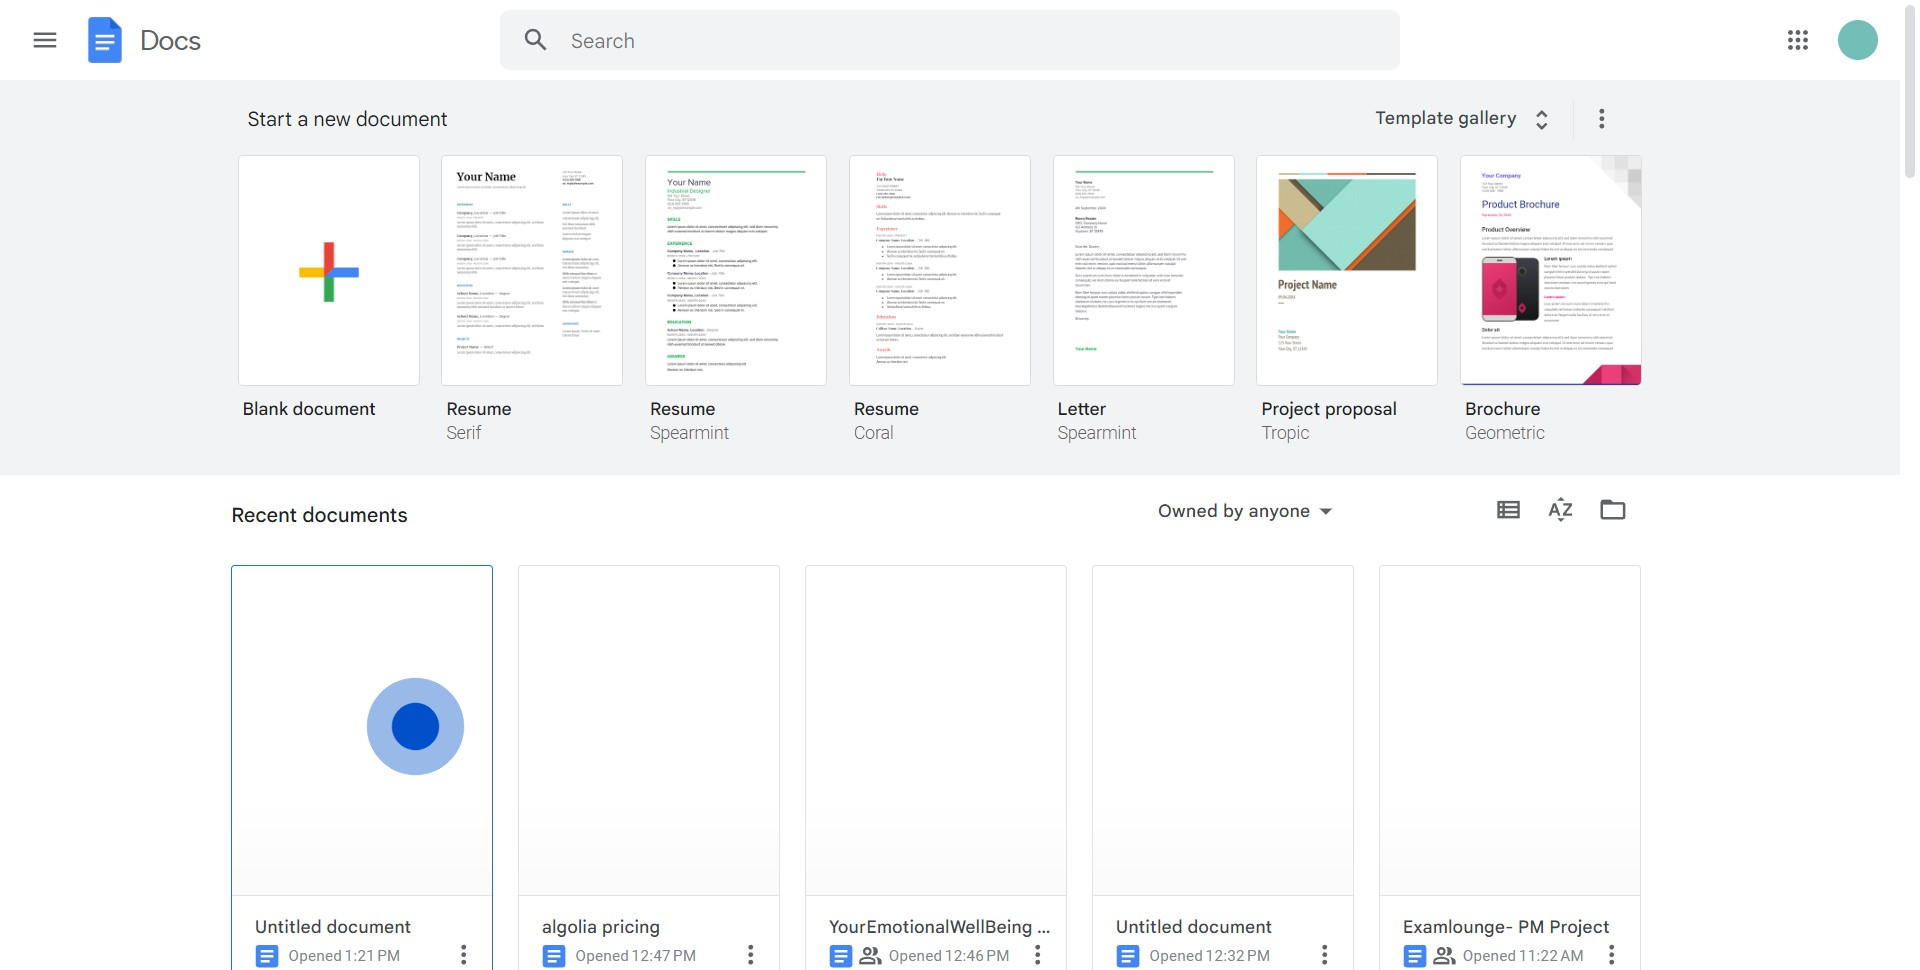Image resolution: width=1920 pixels, height=970 pixels.
Task: Choose the Resume Spearmint template
Action: click(x=736, y=271)
